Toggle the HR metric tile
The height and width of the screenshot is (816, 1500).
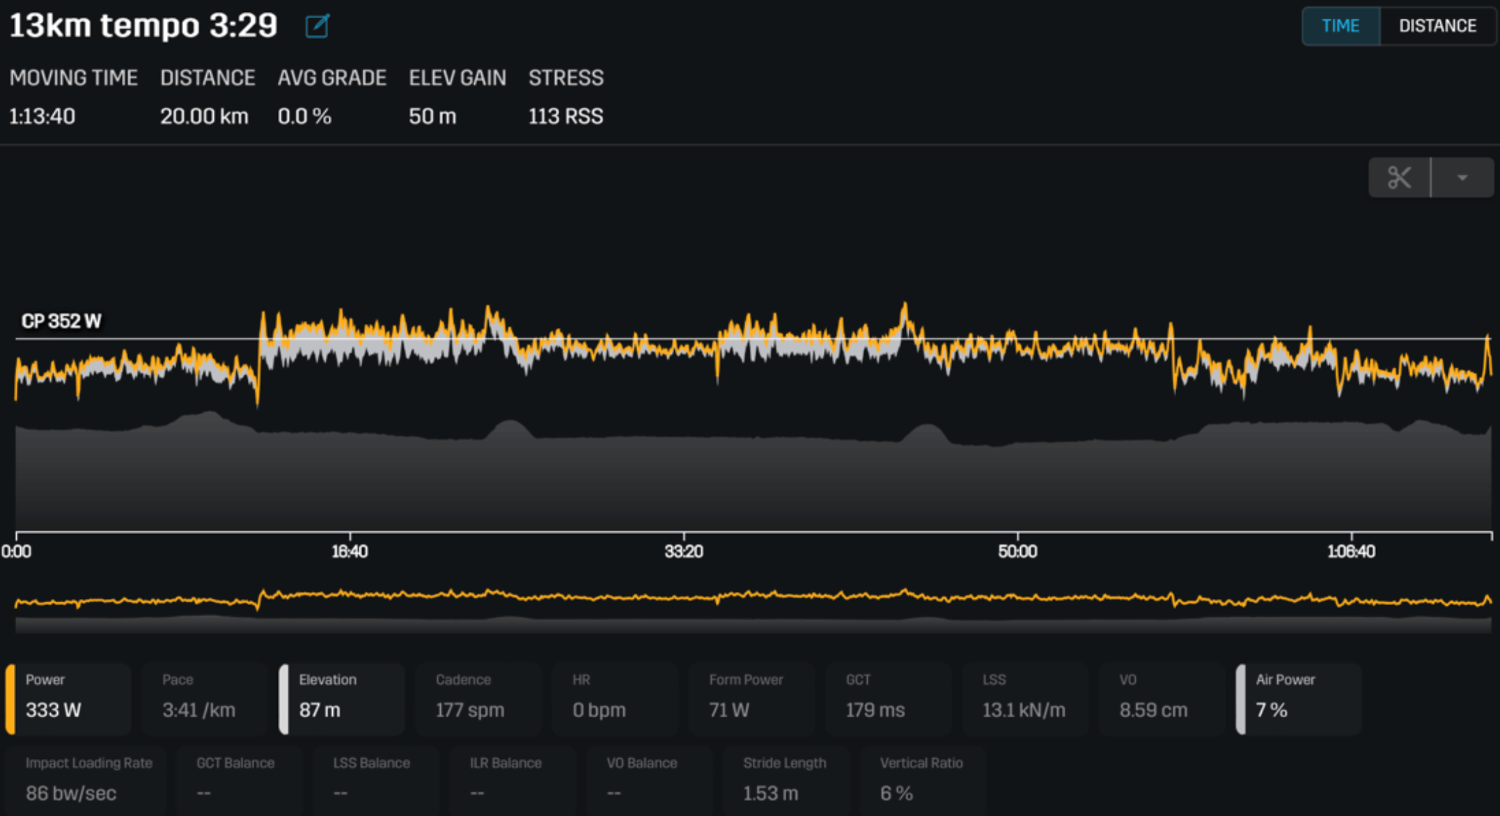click(x=615, y=699)
